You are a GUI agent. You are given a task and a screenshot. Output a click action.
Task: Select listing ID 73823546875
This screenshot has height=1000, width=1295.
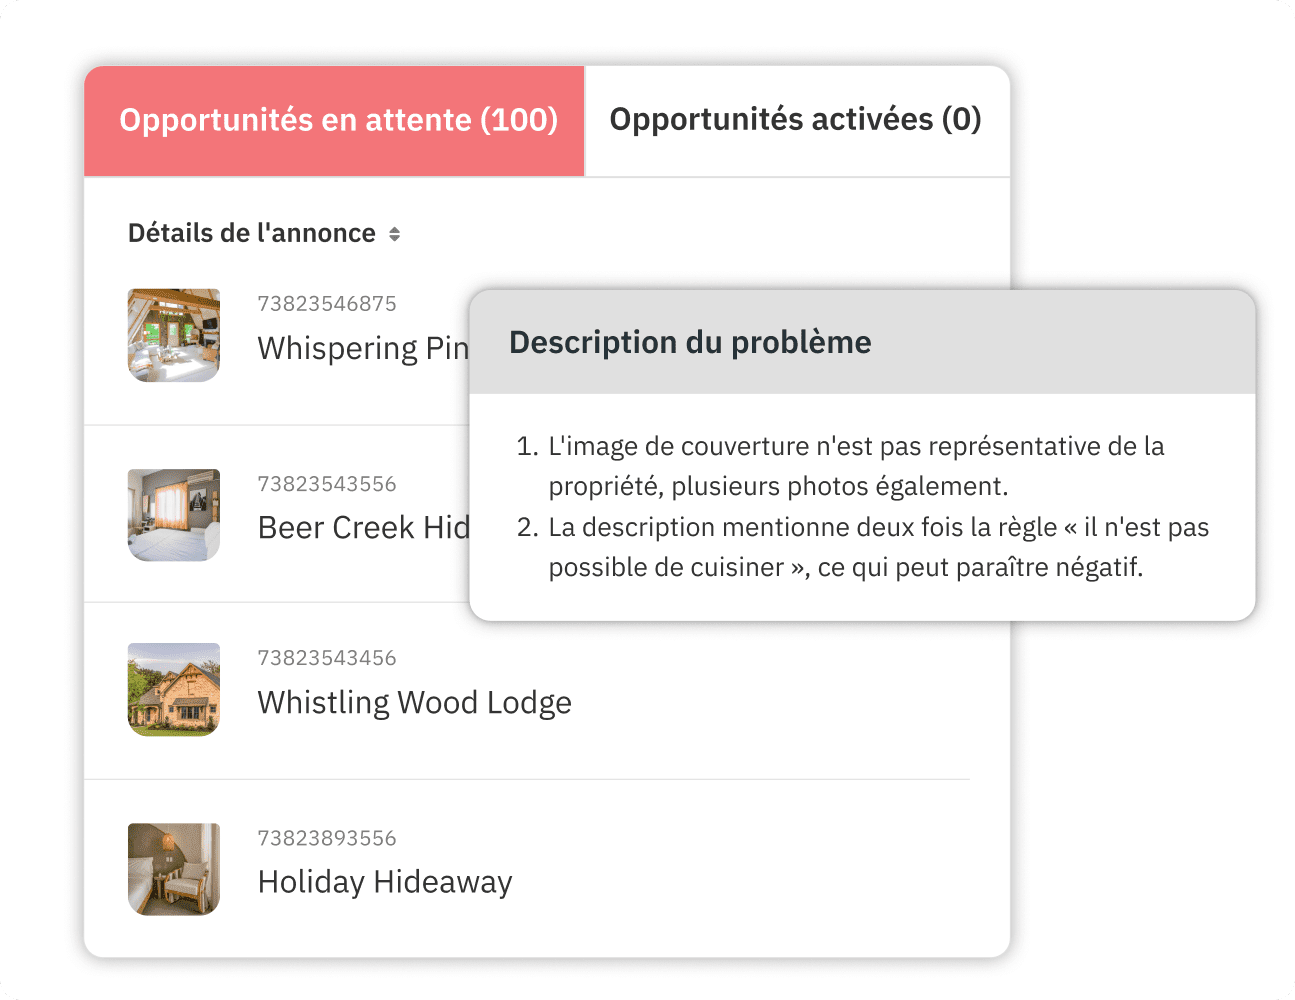327,303
